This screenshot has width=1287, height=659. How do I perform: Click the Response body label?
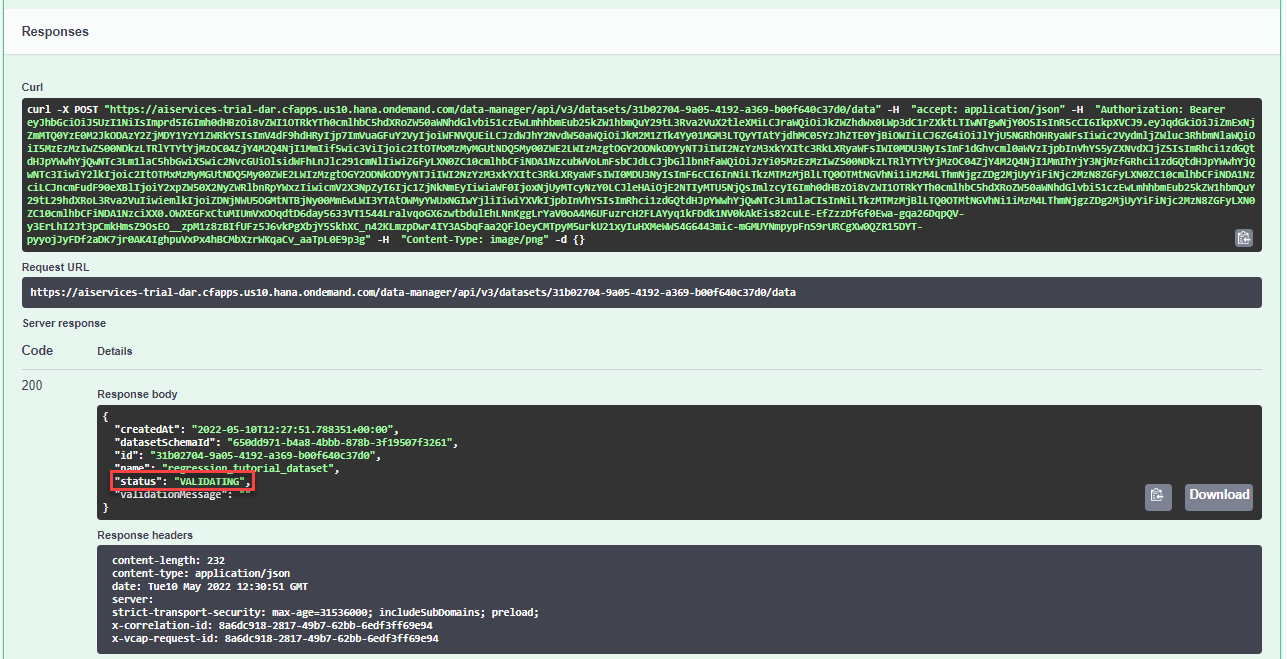pyautogui.click(x=139, y=395)
